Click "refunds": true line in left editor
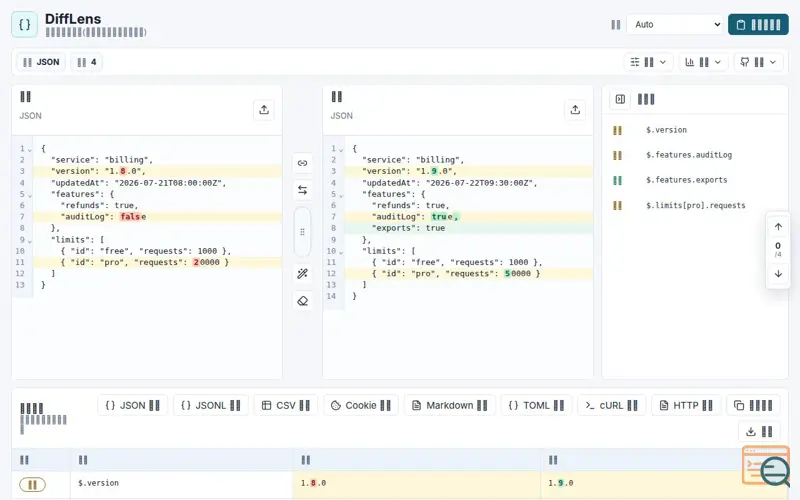The height and width of the screenshot is (500, 800). (x=158, y=206)
